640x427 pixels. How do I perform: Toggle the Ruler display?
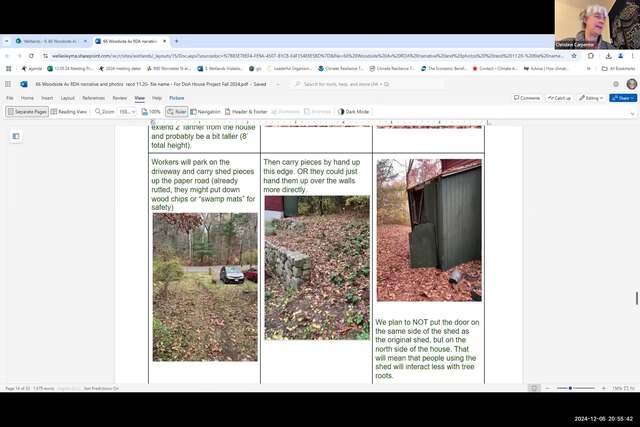pos(177,112)
